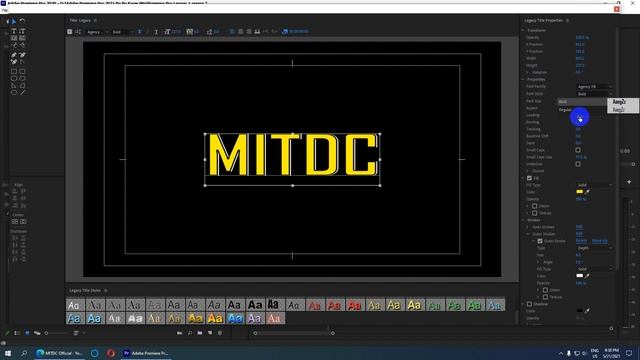Select the Line tool
Viewport: 640px width, 360px height.
click(22, 92)
